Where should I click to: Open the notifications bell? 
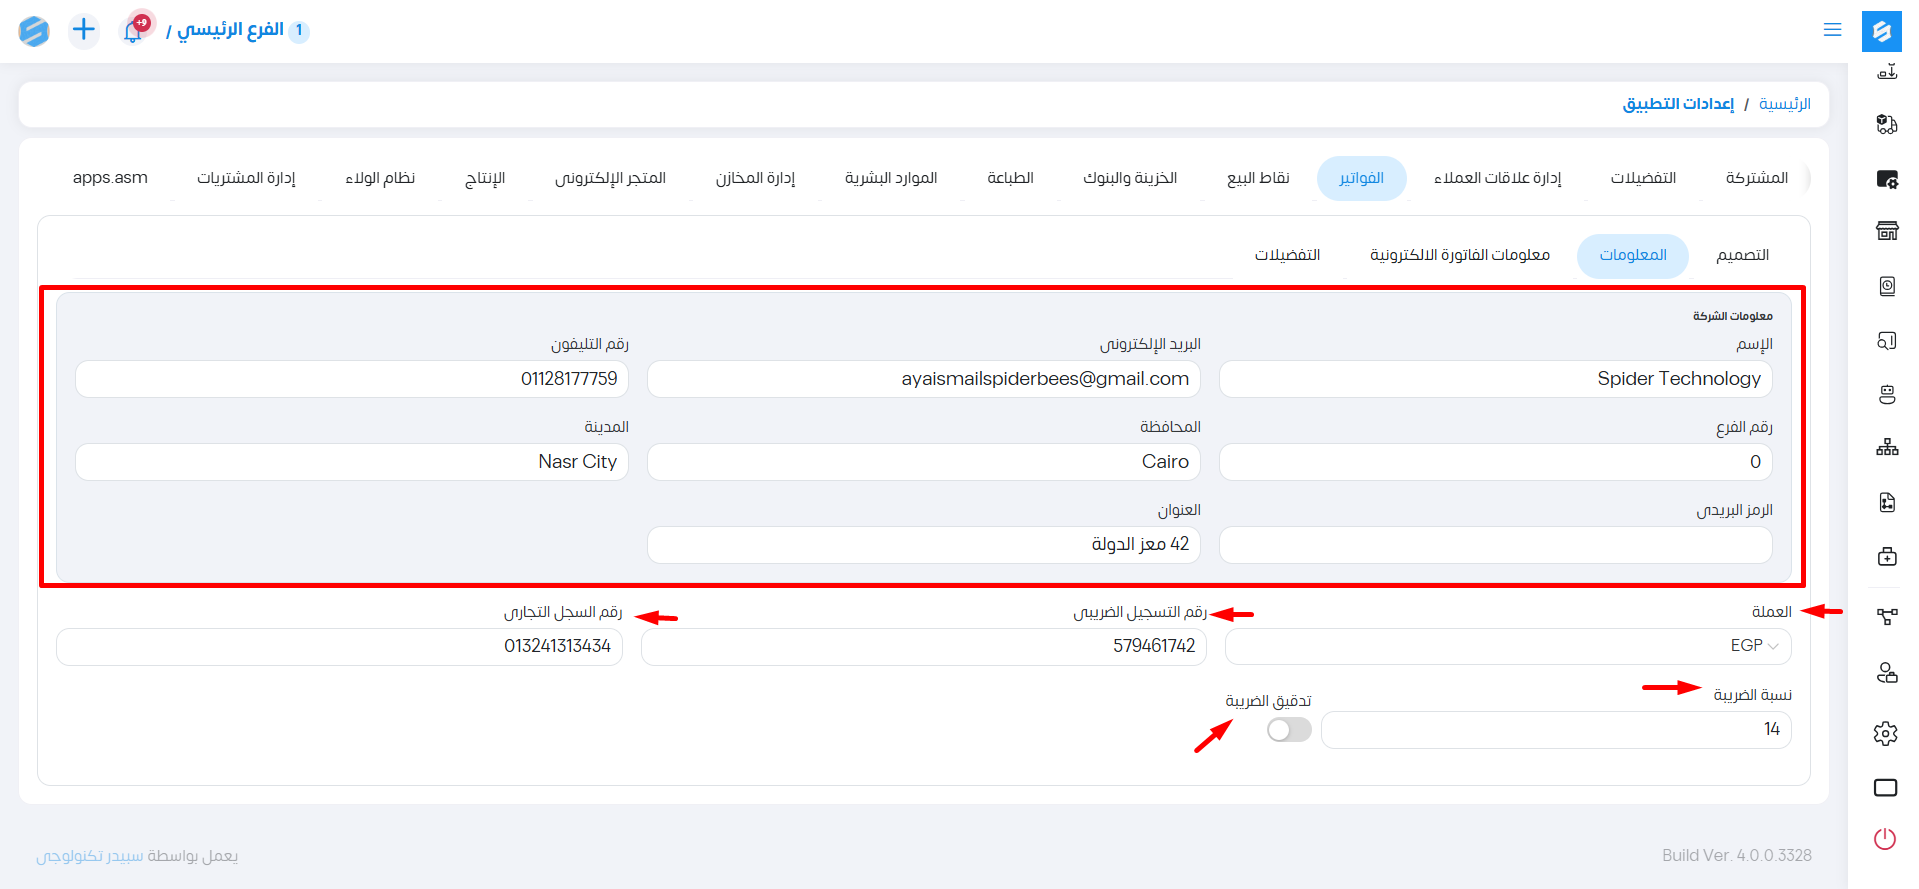coord(133,31)
